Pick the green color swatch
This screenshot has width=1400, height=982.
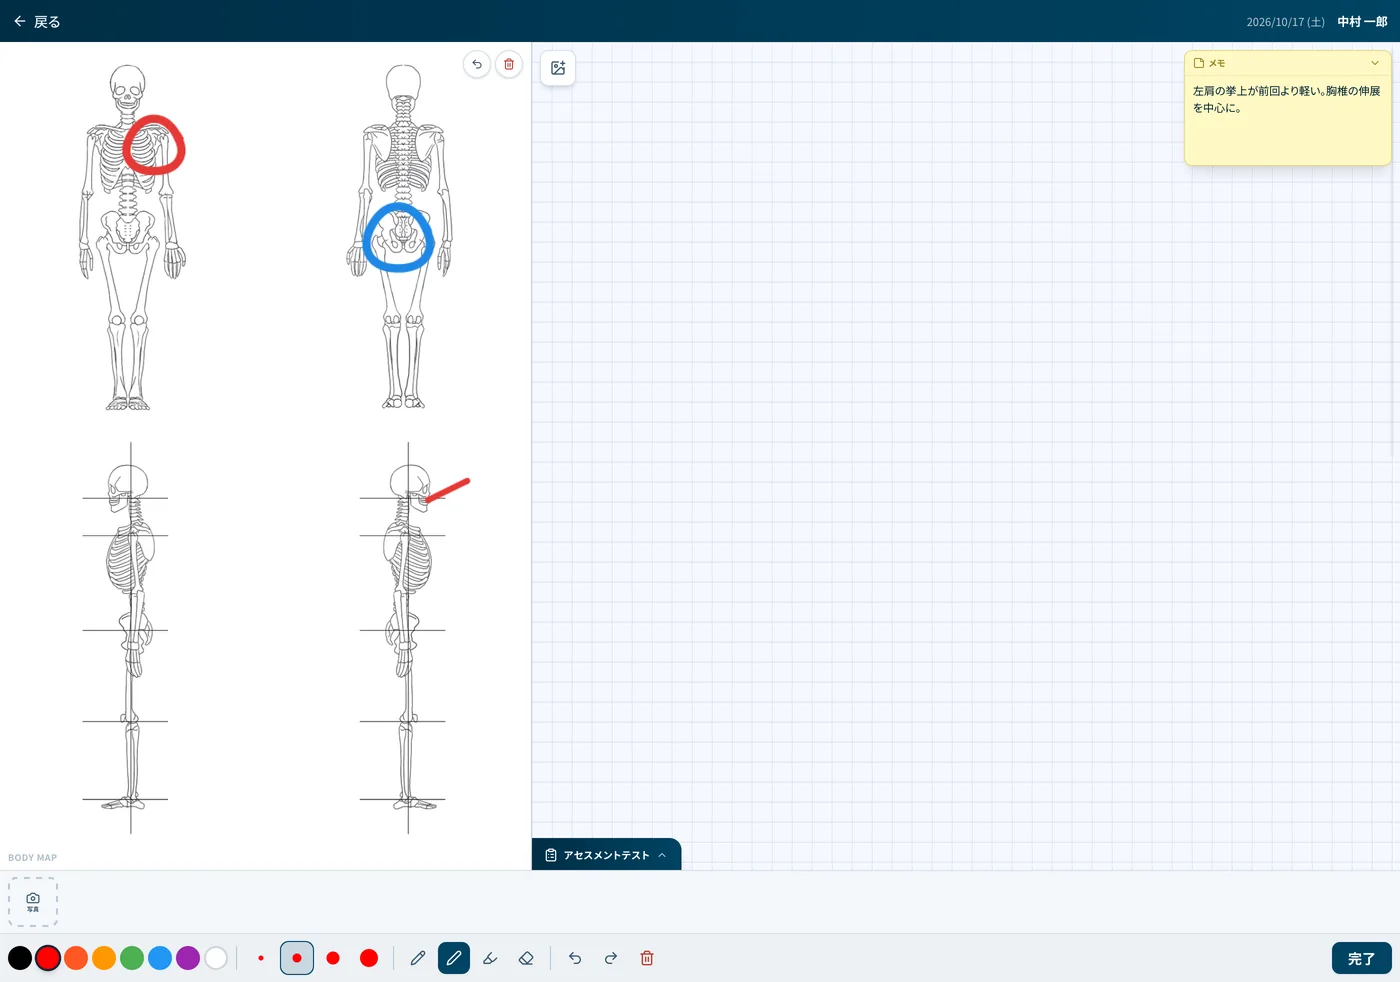132,958
